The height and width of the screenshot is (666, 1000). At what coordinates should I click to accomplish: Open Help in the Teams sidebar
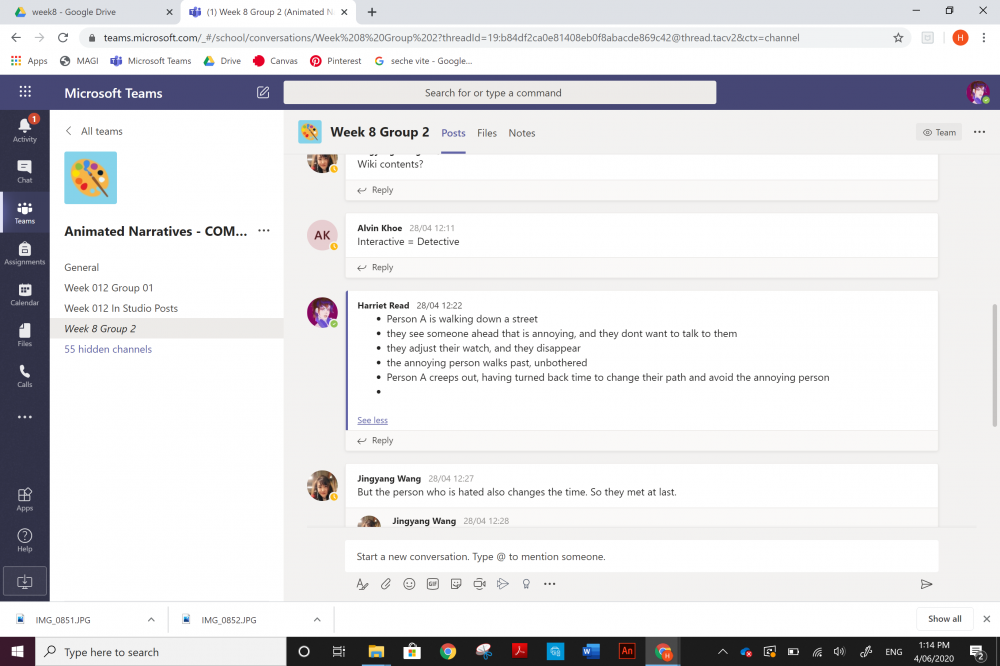pyautogui.click(x=24, y=540)
